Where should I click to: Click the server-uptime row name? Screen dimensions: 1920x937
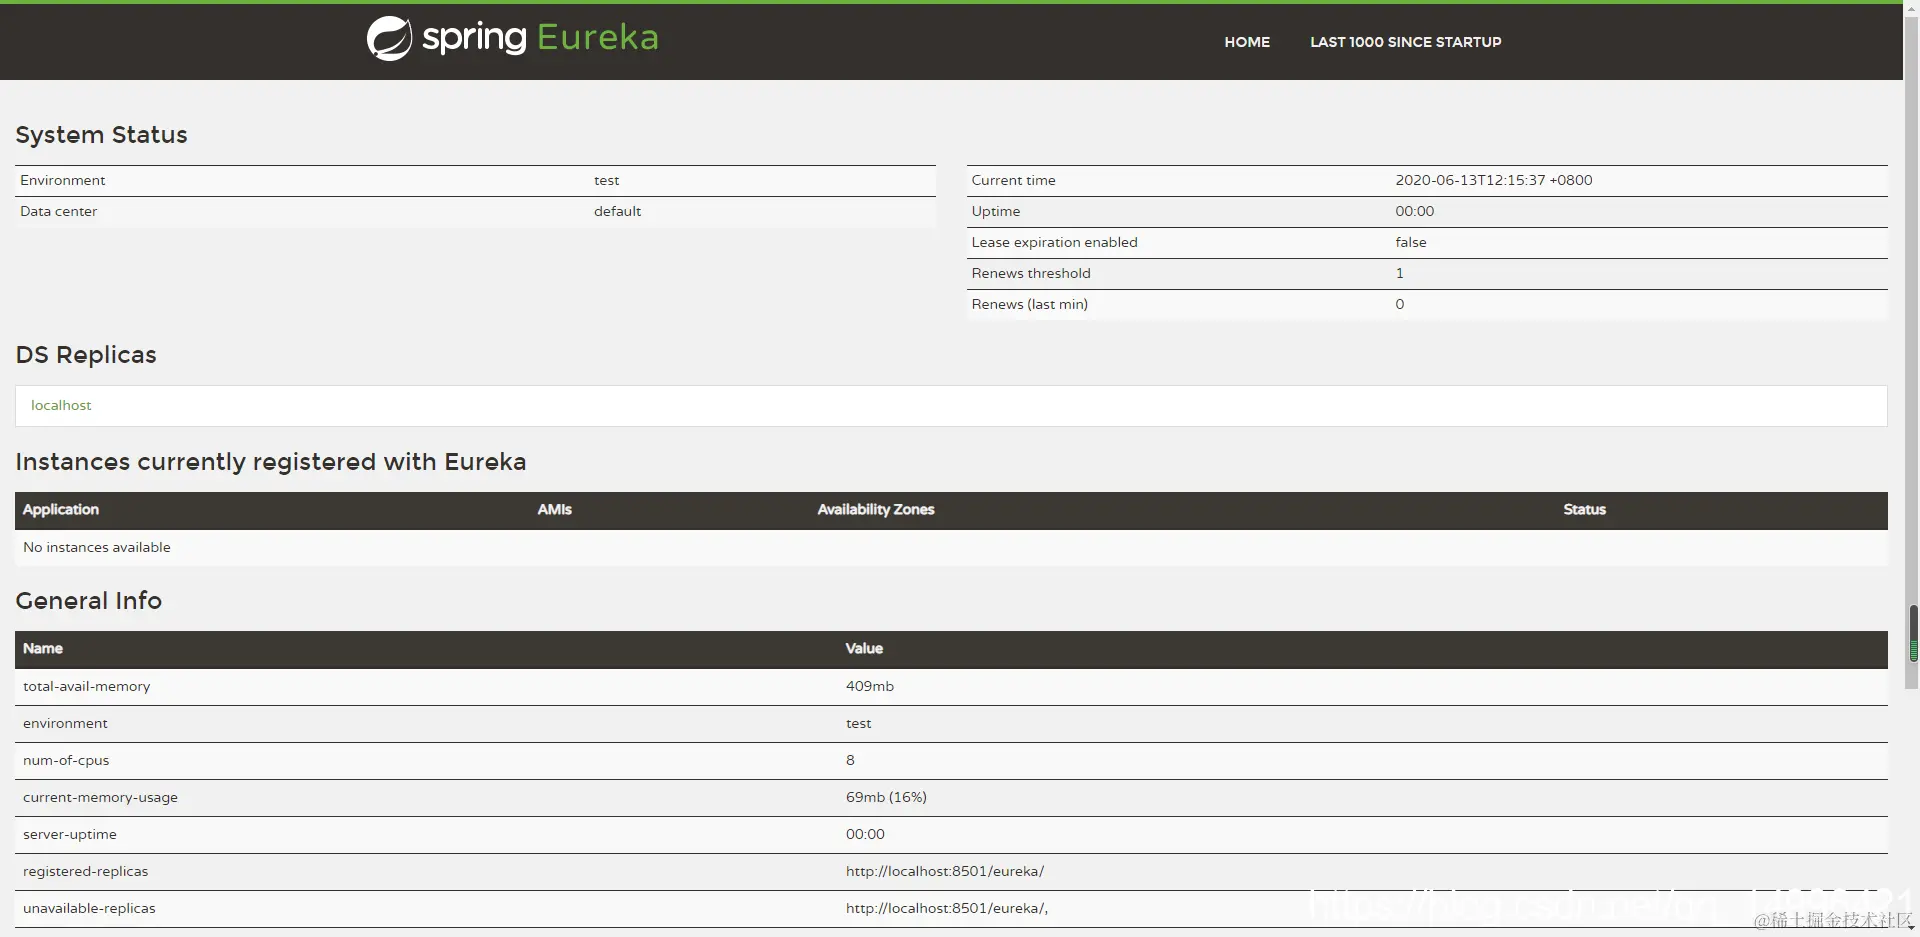click(x=69, y=834)
